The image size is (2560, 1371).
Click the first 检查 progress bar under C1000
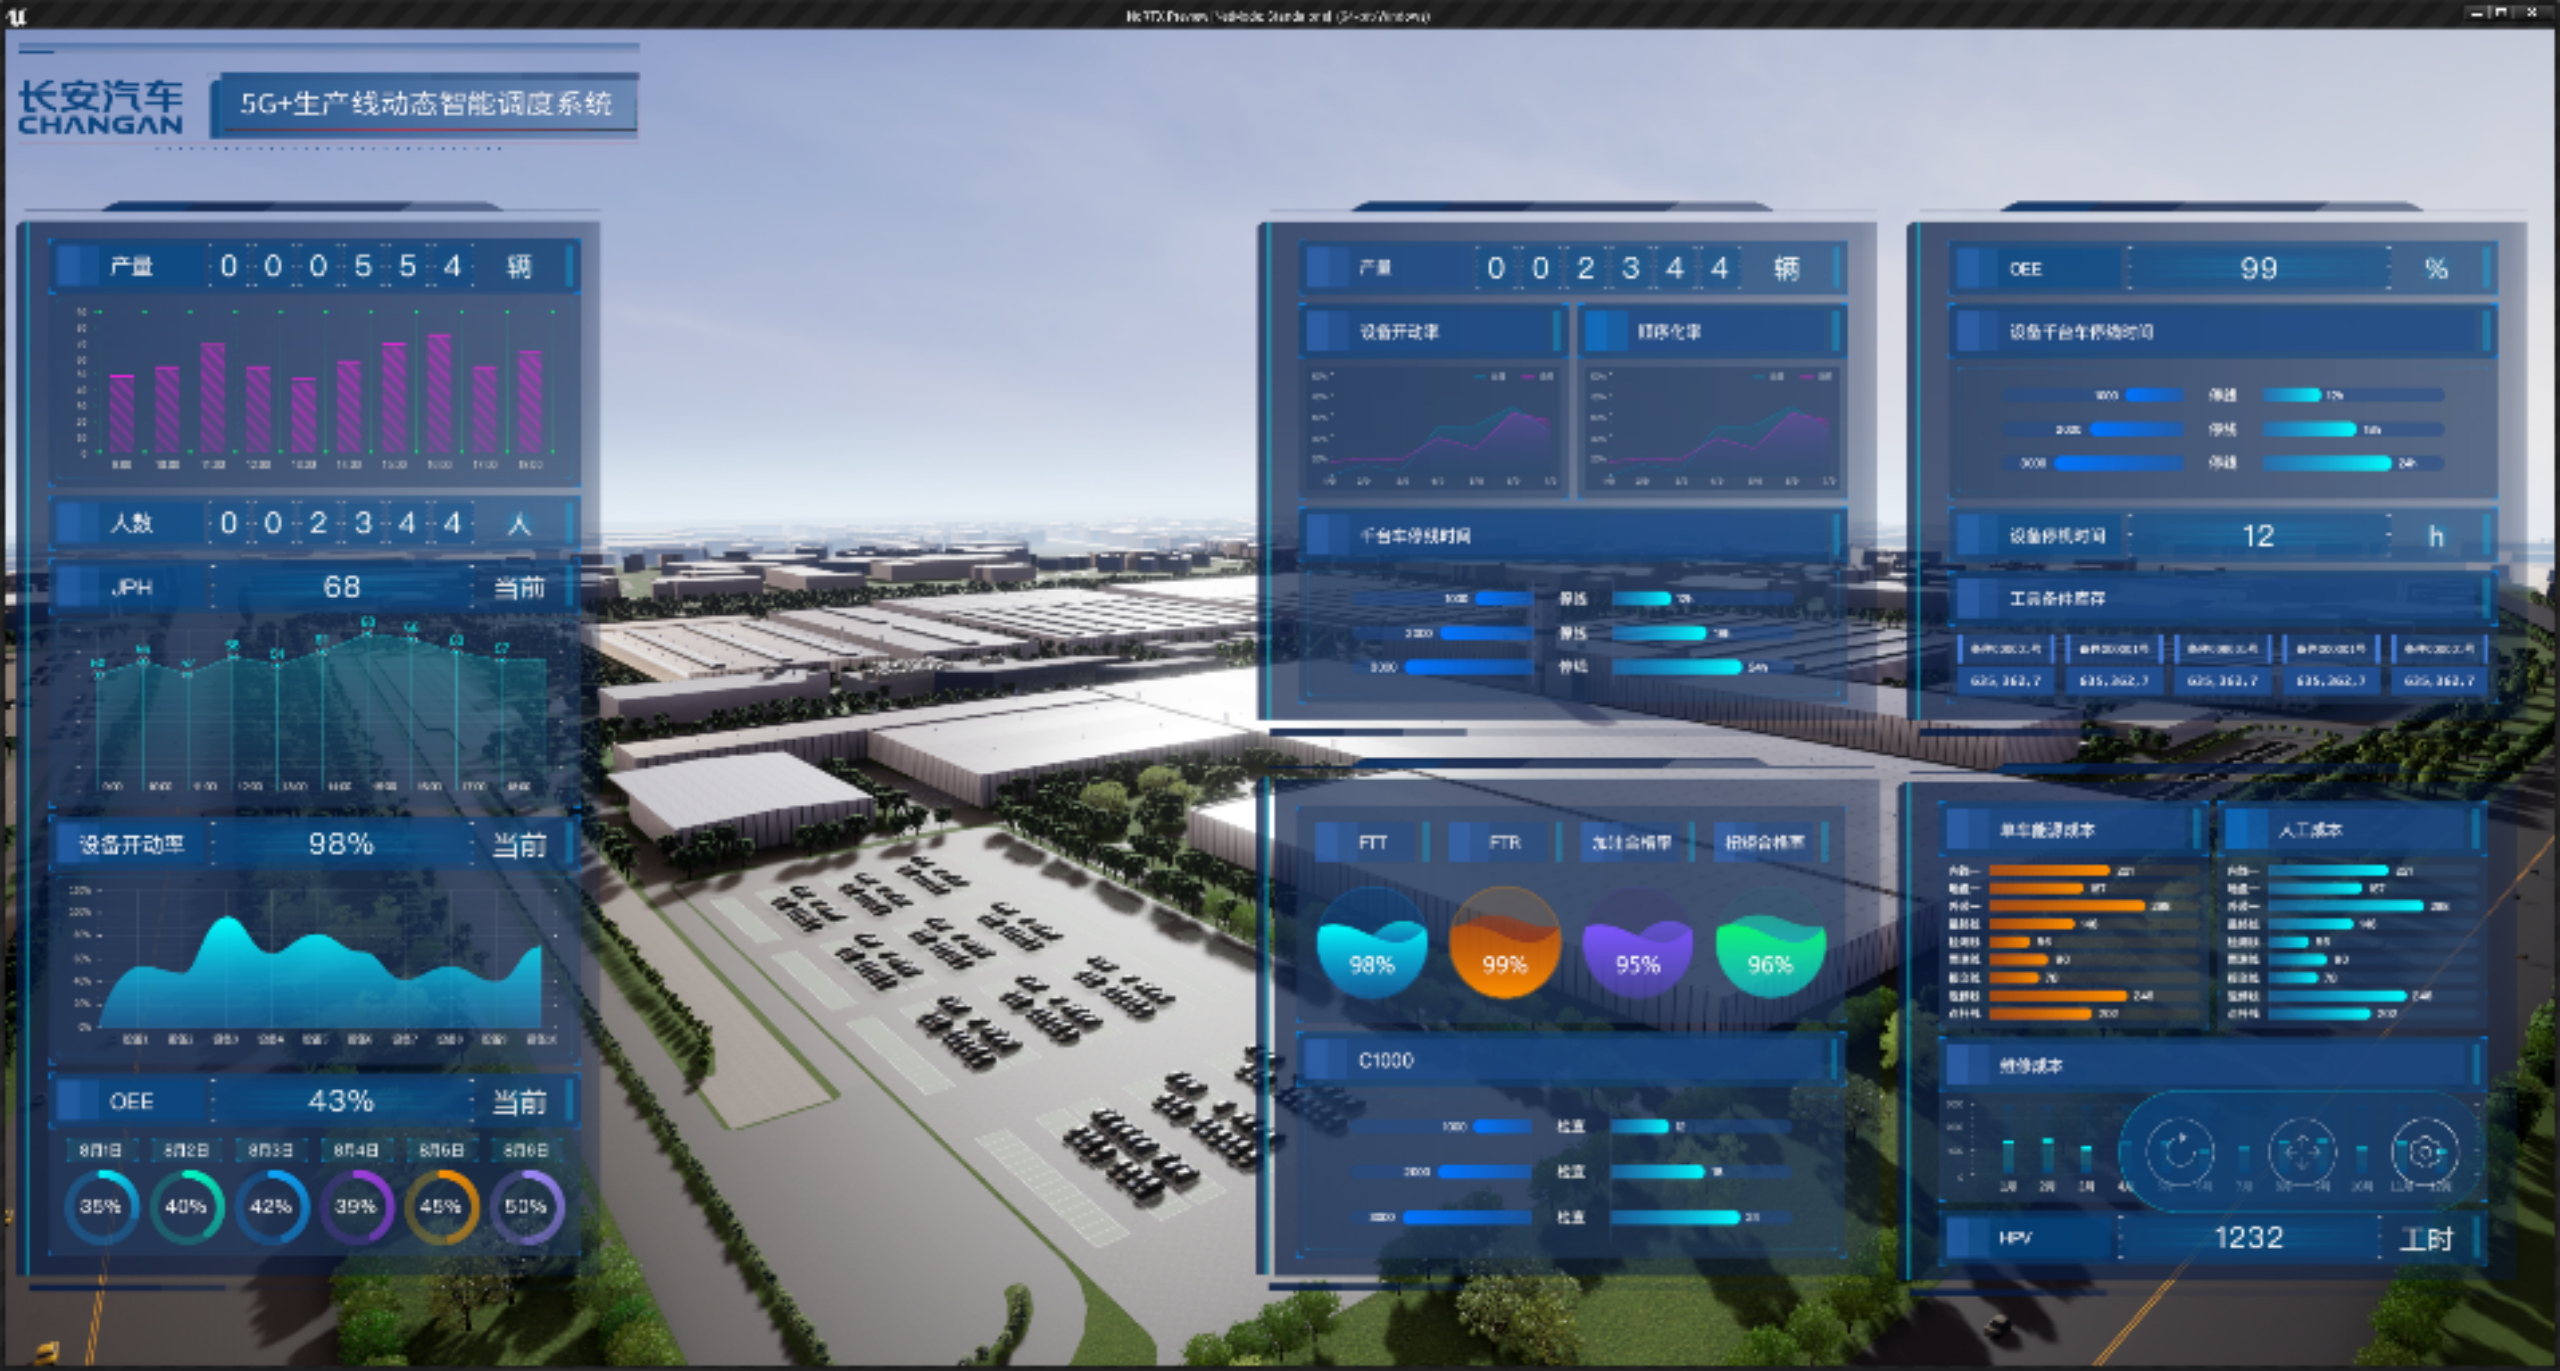pyautogui.click(x=1640, y=1126)
